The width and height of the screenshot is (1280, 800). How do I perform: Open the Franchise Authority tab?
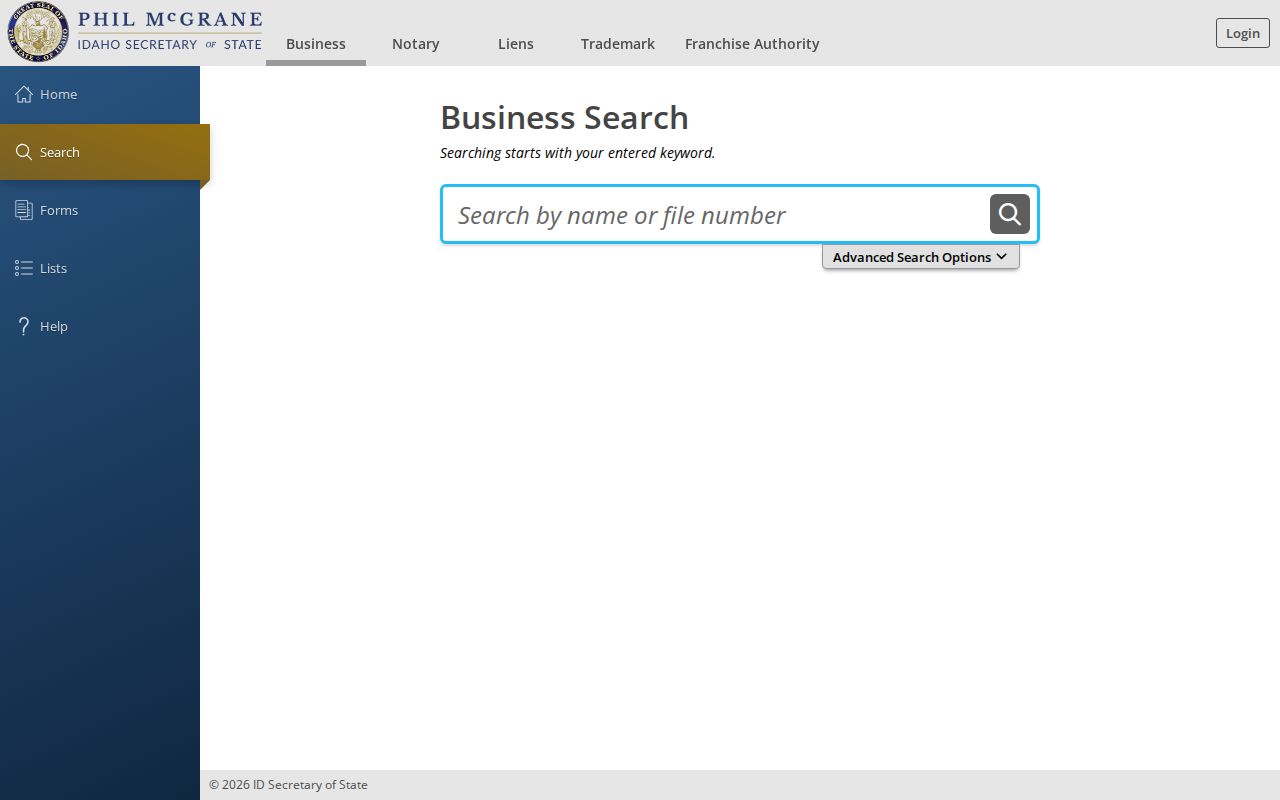752,44
